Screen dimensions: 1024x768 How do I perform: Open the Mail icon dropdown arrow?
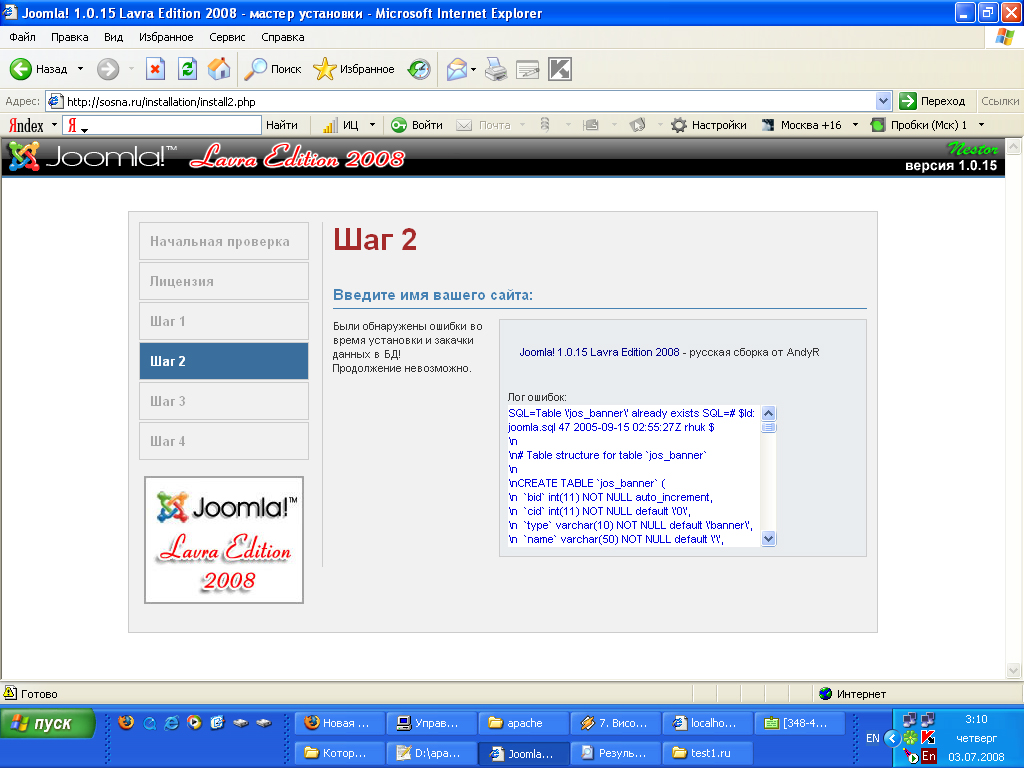click(x=473, y=69)
